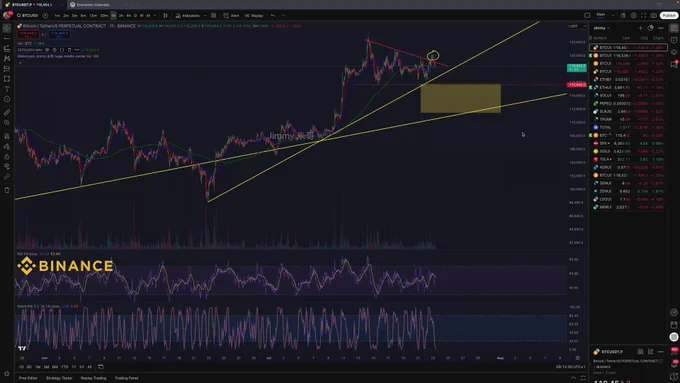Switch to the BTCUSDT.P browser tab

tap(33, 5)
